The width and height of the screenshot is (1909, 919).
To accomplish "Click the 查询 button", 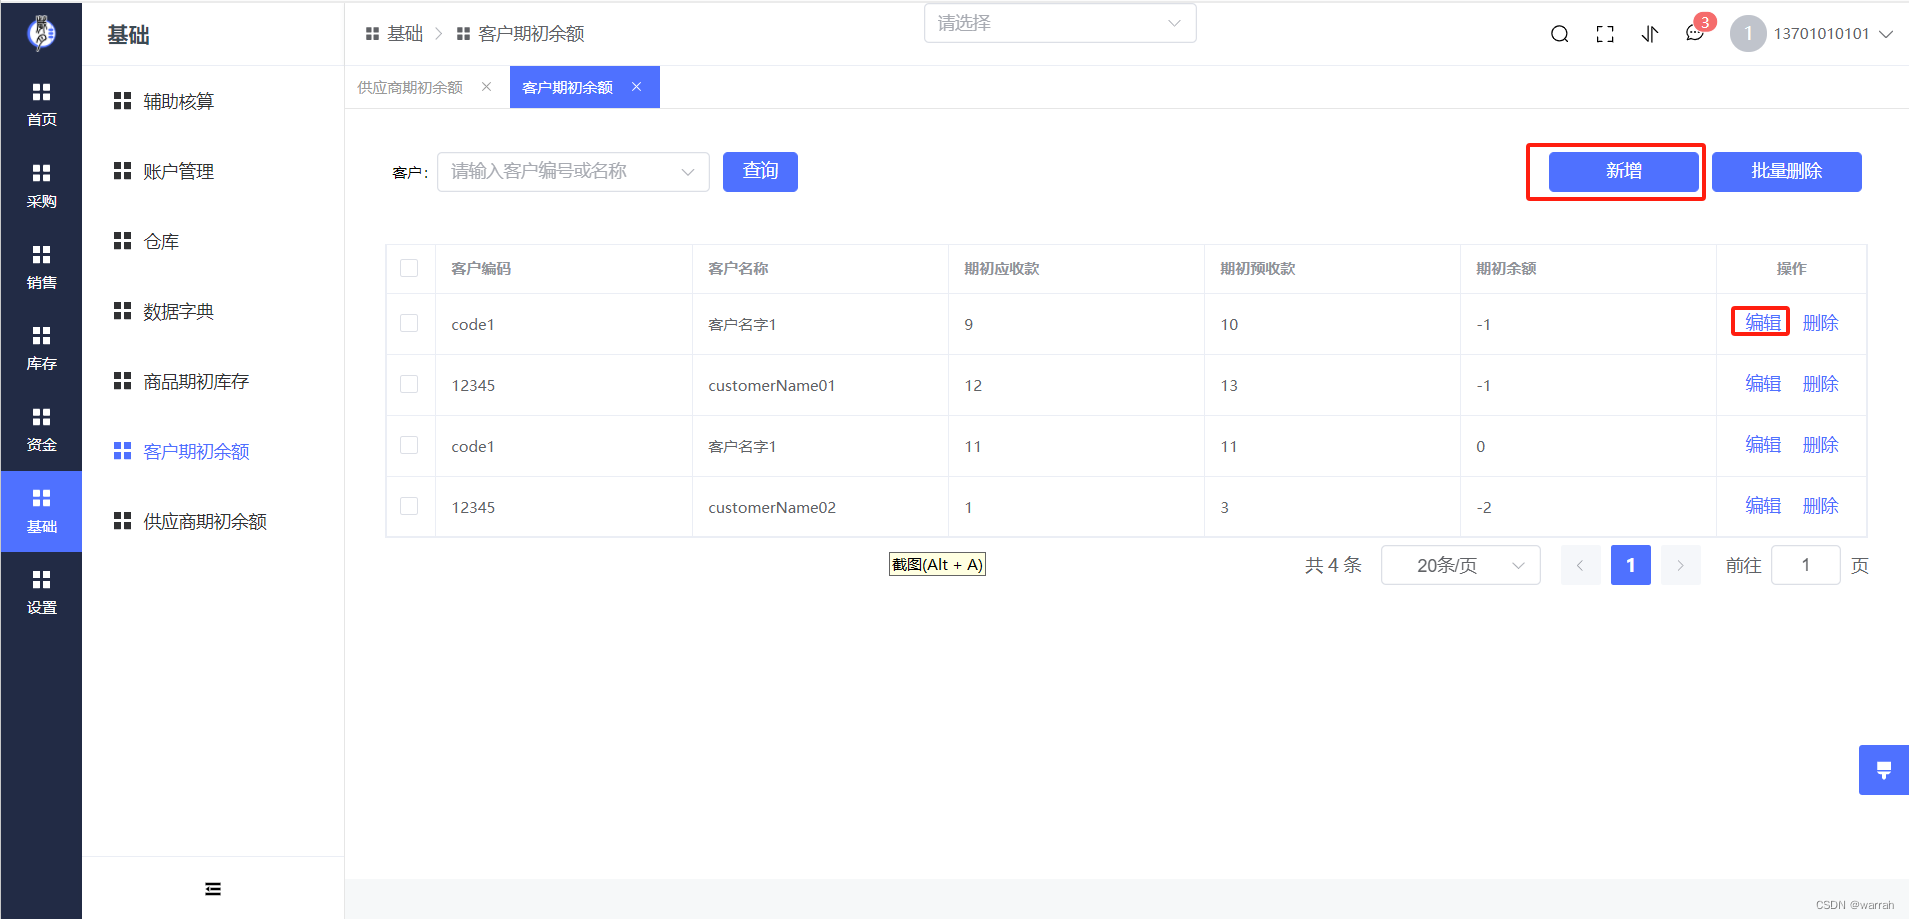I will 760,171.
